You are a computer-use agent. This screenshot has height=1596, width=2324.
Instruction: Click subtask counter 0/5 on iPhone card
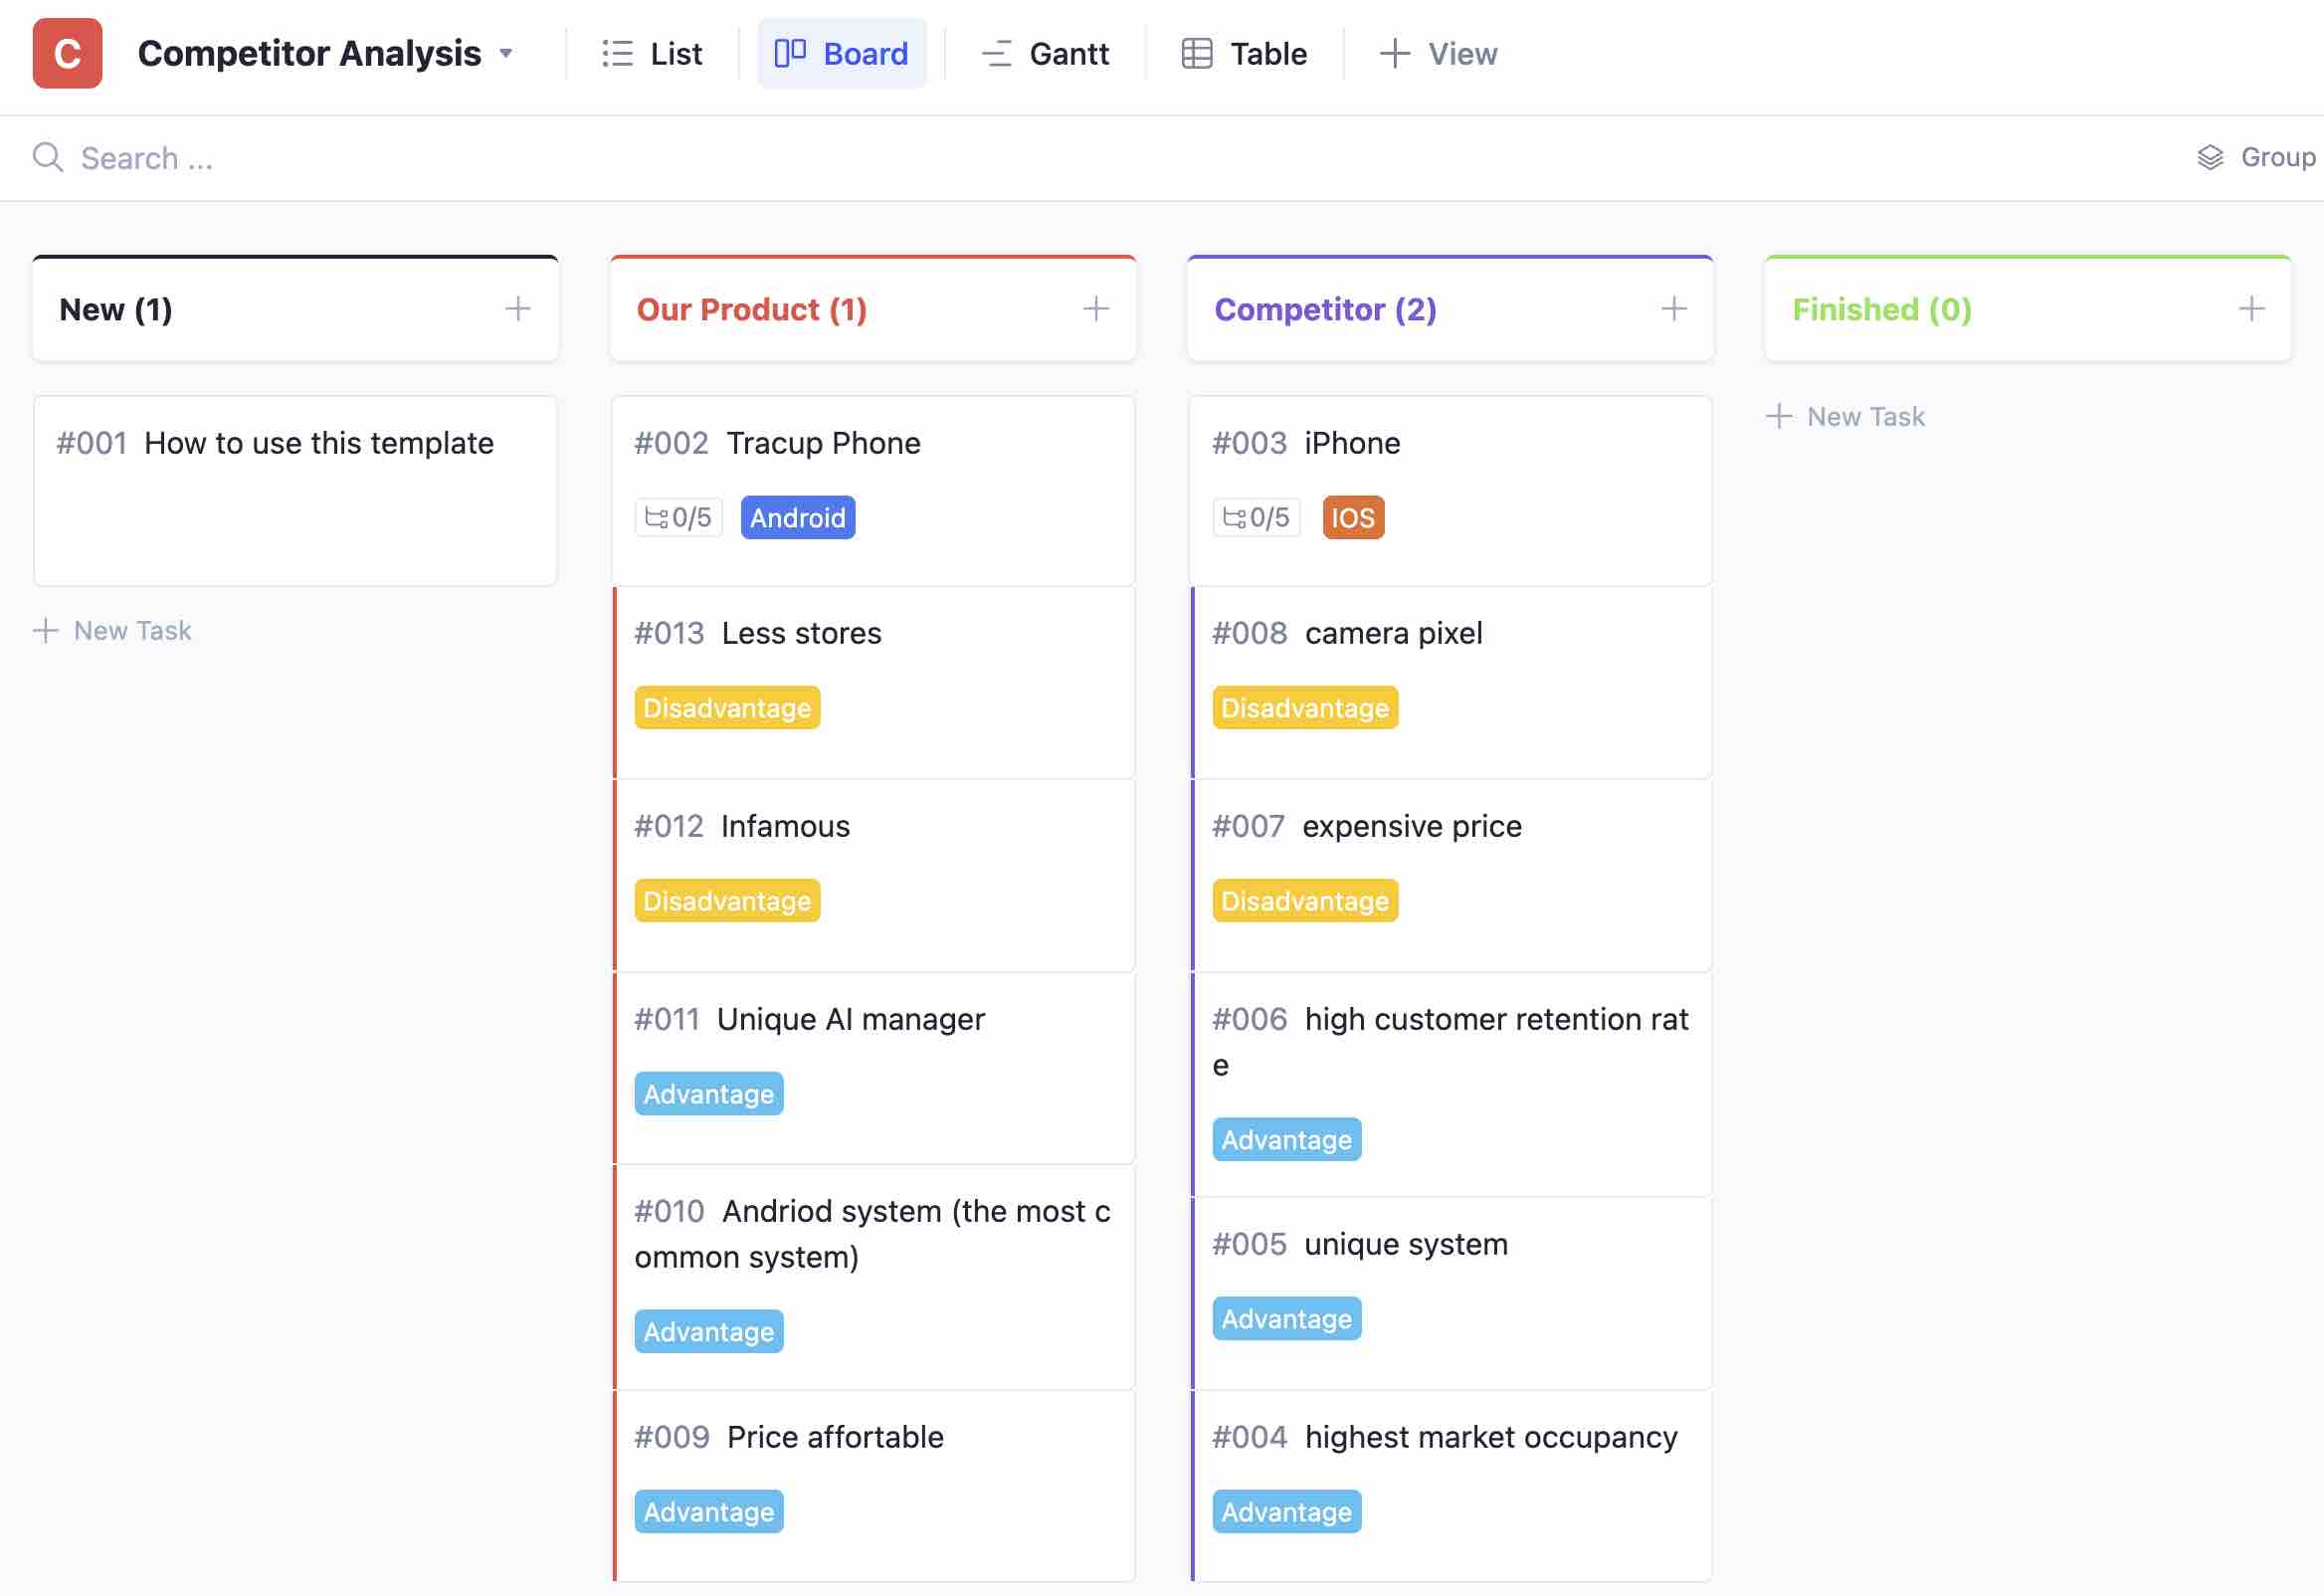click(x=1256, y=518)
